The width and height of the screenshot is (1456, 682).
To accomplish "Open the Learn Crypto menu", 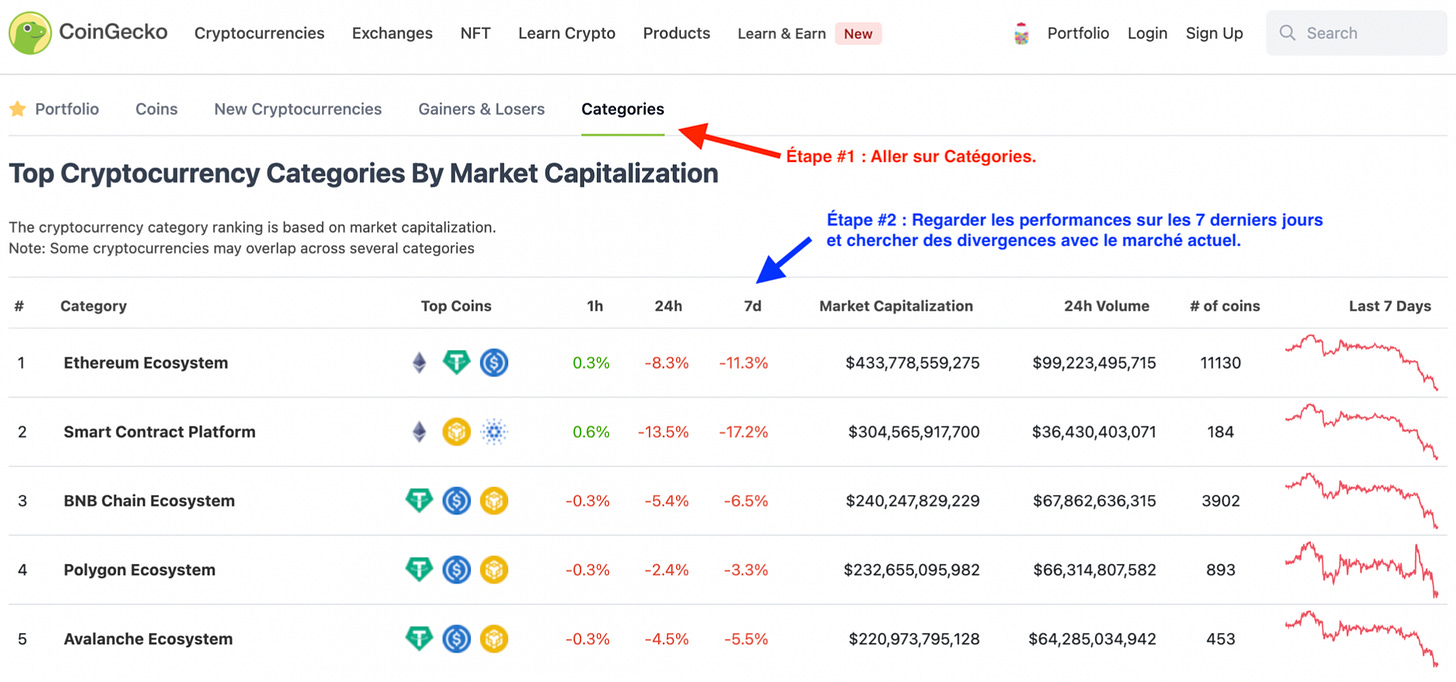I will coord(567,33).
